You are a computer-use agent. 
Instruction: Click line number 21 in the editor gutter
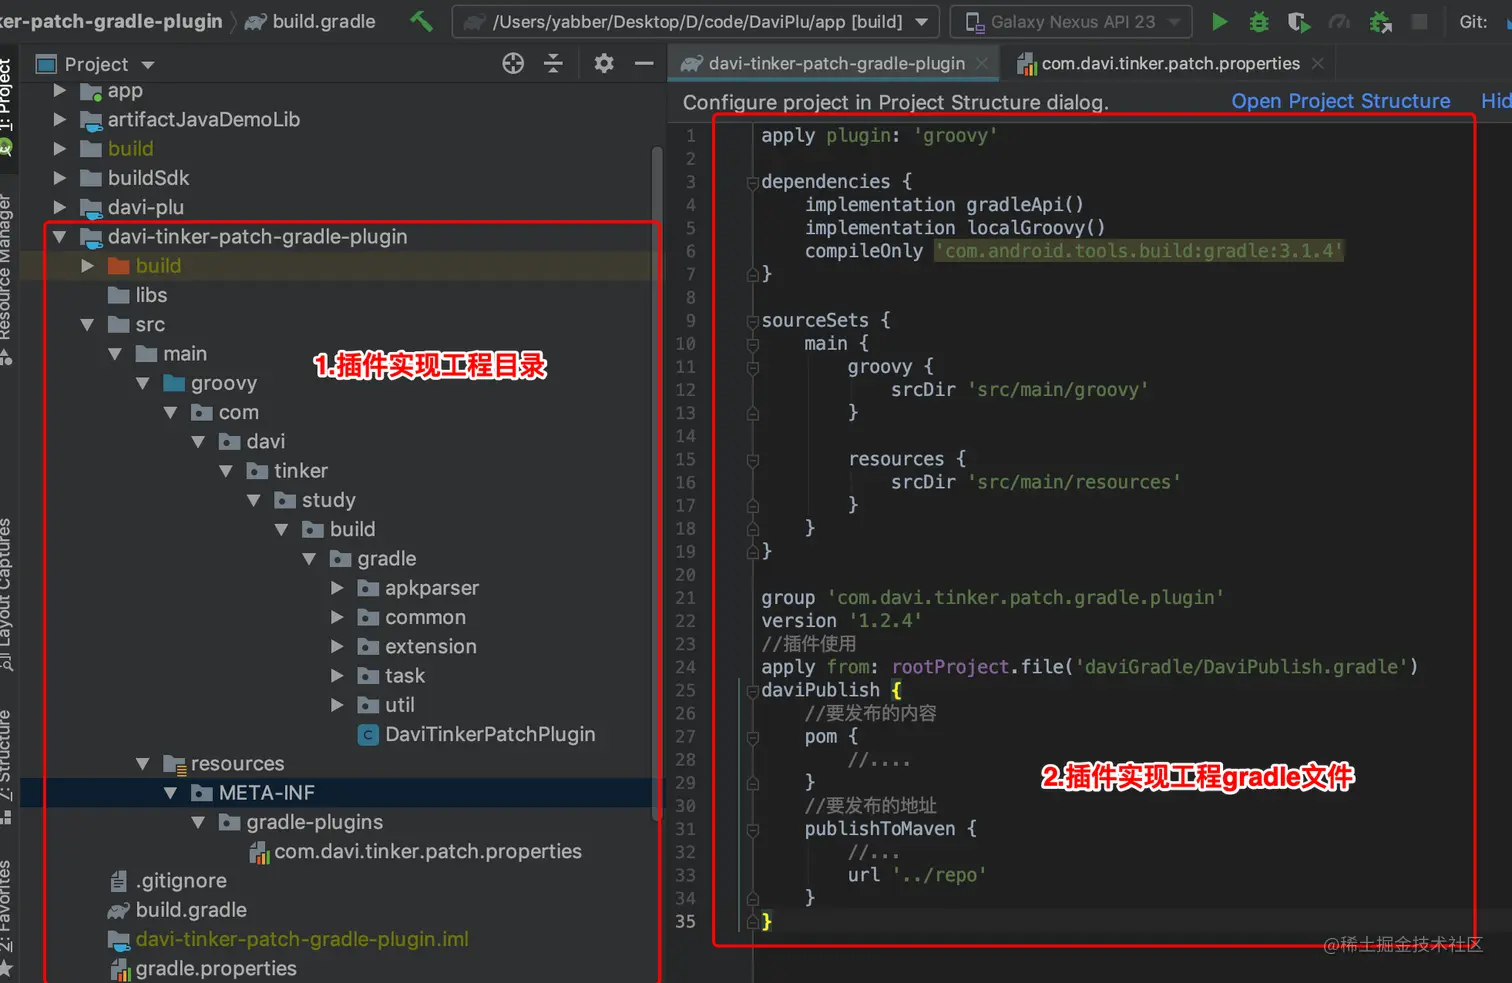pyautogui.click(x=685, y=598)
